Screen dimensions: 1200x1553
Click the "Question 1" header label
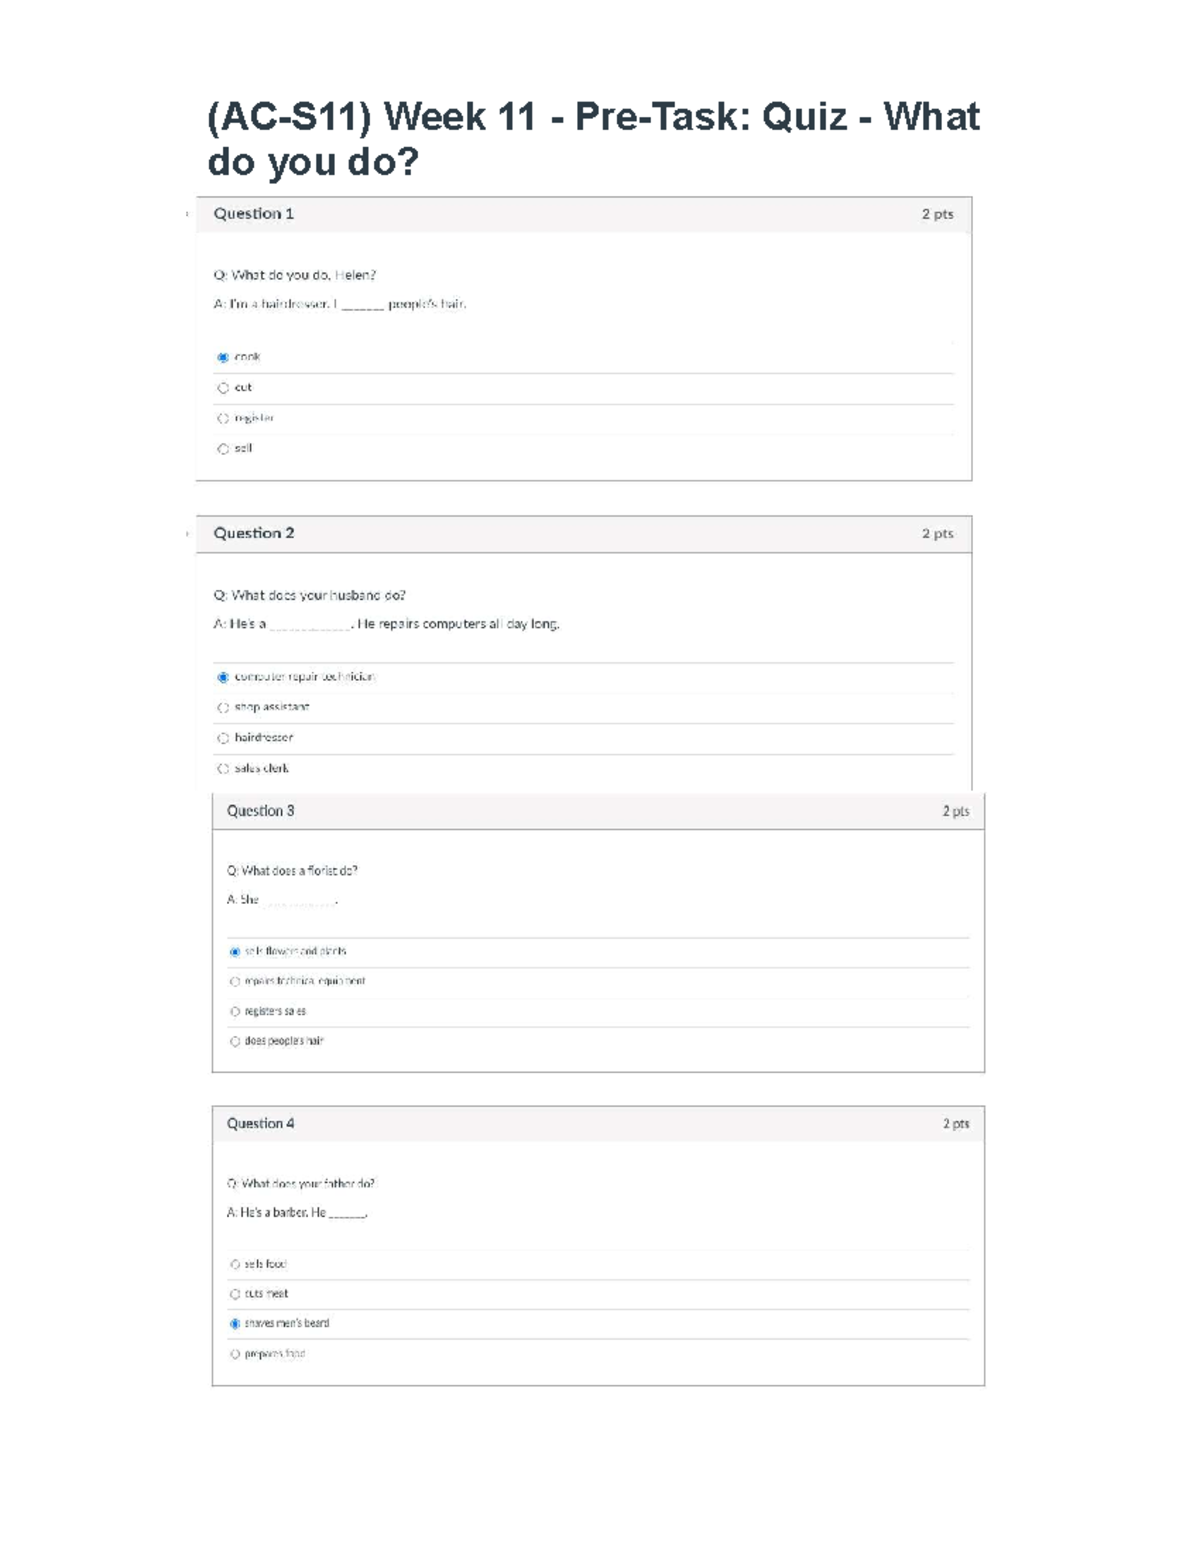click(254, 214)
